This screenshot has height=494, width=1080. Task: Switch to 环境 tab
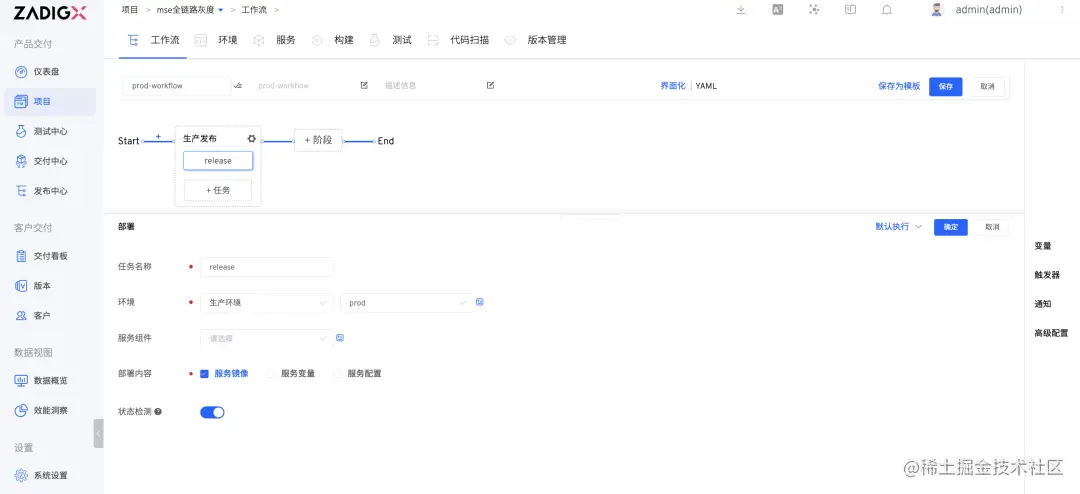tap(217, 40)
